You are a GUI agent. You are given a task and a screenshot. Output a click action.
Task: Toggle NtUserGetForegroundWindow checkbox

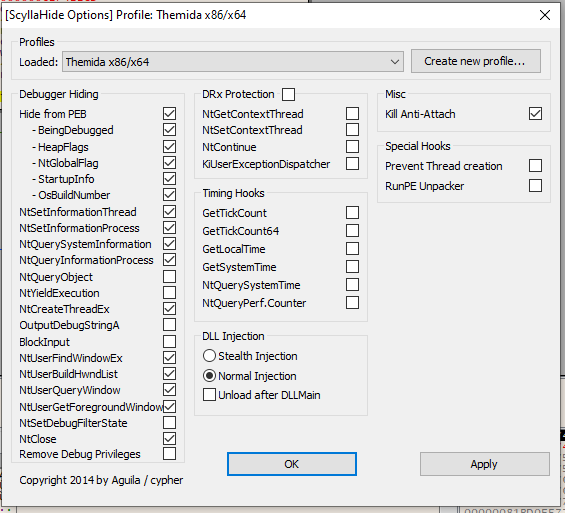[169, 407]
